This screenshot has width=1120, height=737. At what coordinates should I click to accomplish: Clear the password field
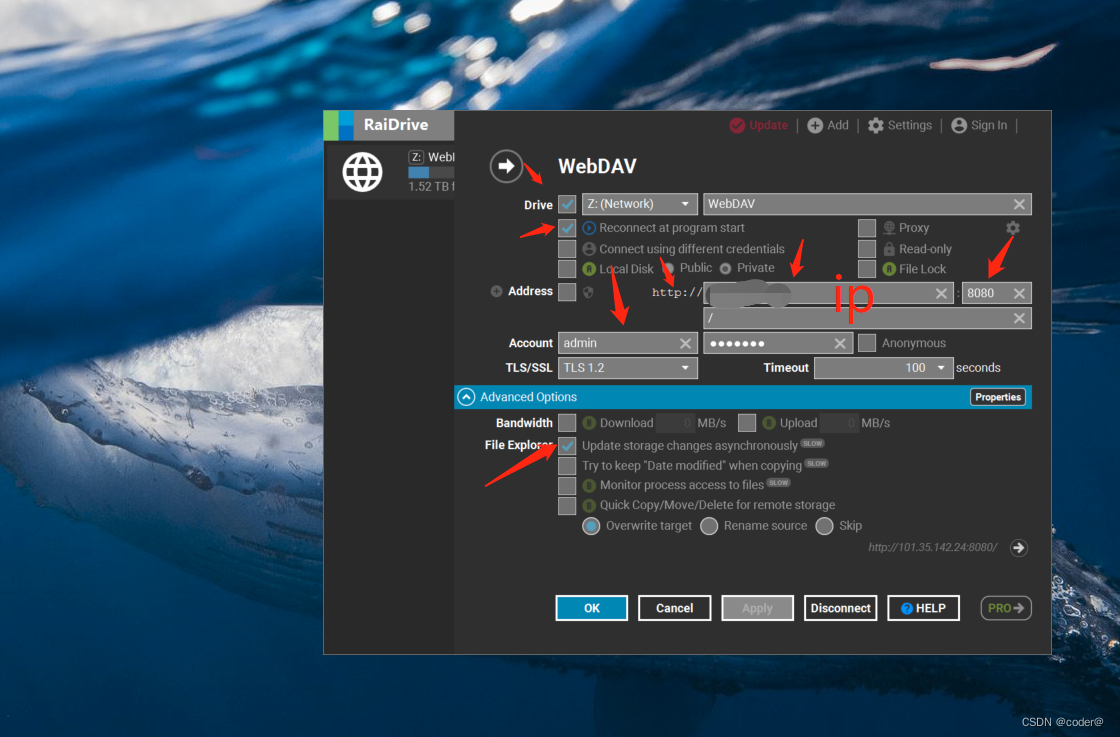(x=840, y=344)
